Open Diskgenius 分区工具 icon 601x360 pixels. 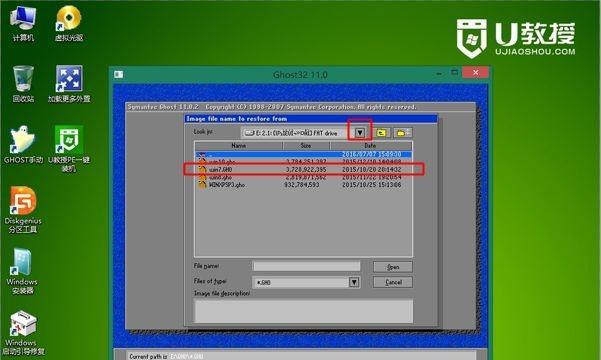(x=23, y=210)
